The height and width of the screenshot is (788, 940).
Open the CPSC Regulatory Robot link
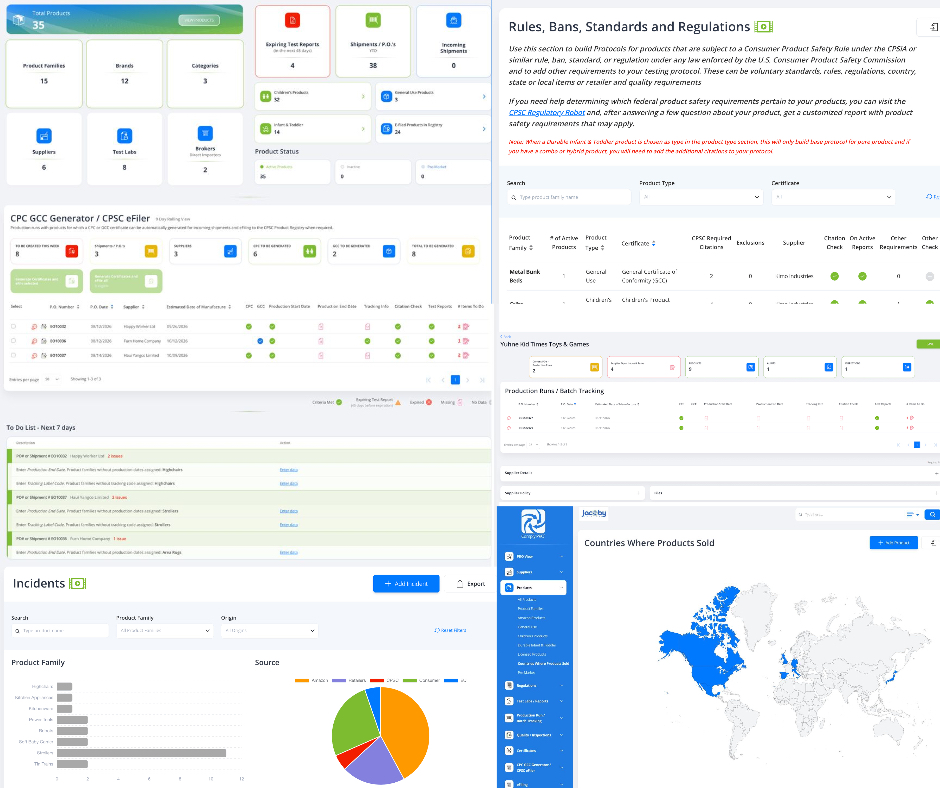click(x=547, y=112)
